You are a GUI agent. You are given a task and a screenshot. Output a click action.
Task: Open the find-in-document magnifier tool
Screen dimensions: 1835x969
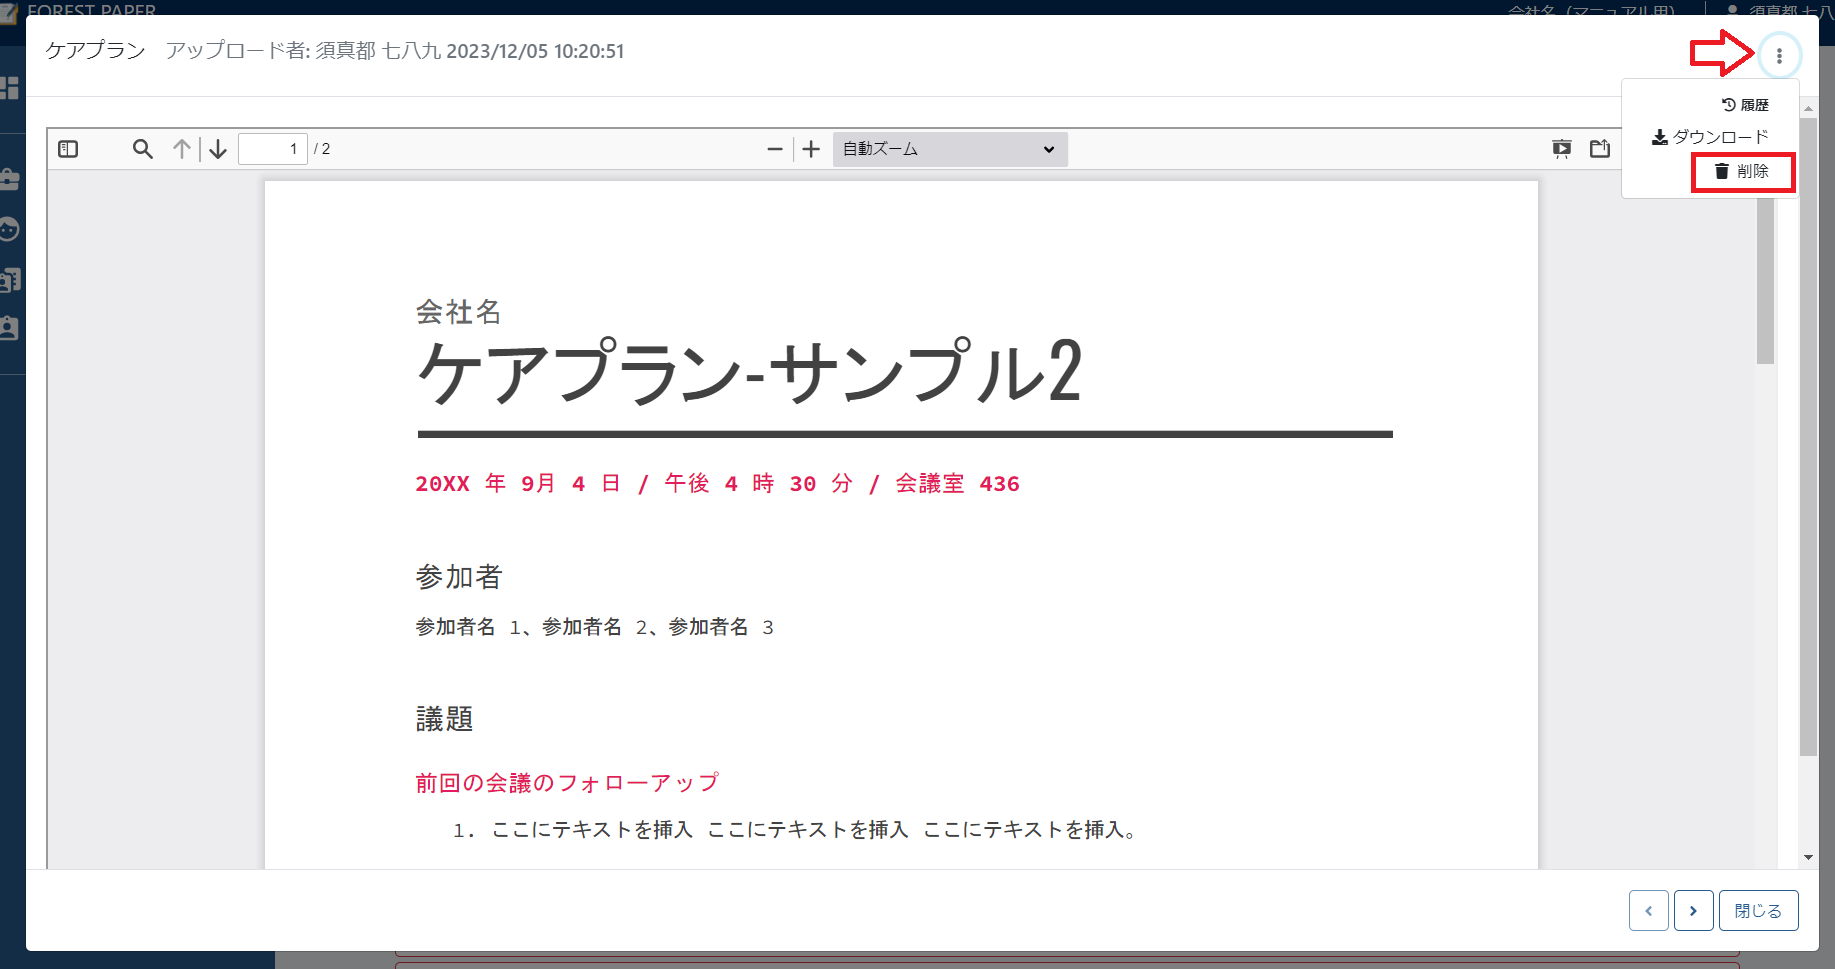pos(143,149)
